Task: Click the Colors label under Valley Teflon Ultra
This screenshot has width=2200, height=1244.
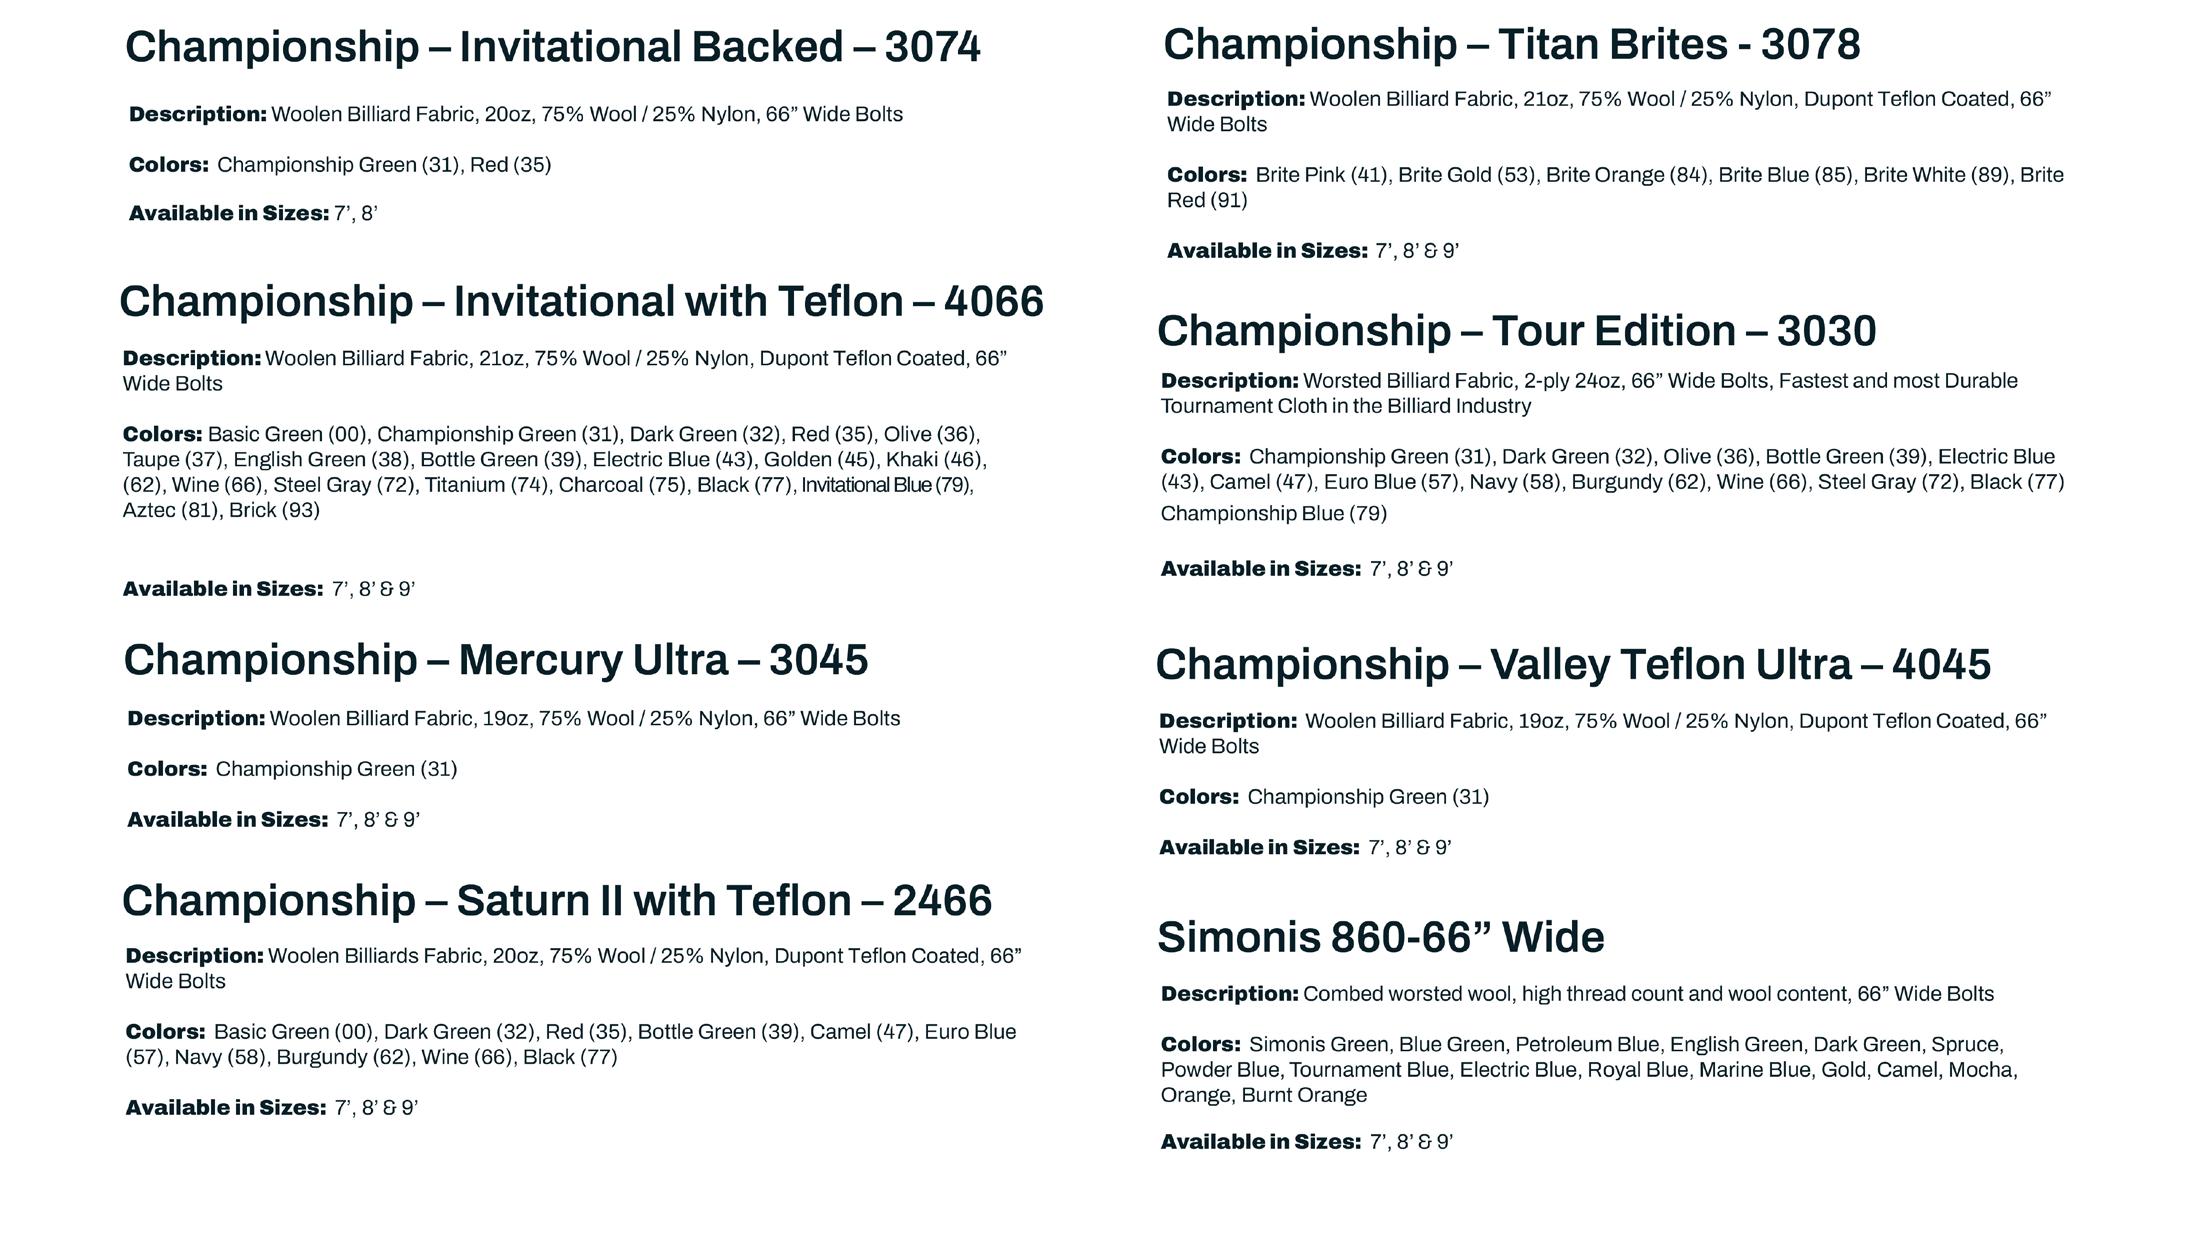Action: (1198, 797)
